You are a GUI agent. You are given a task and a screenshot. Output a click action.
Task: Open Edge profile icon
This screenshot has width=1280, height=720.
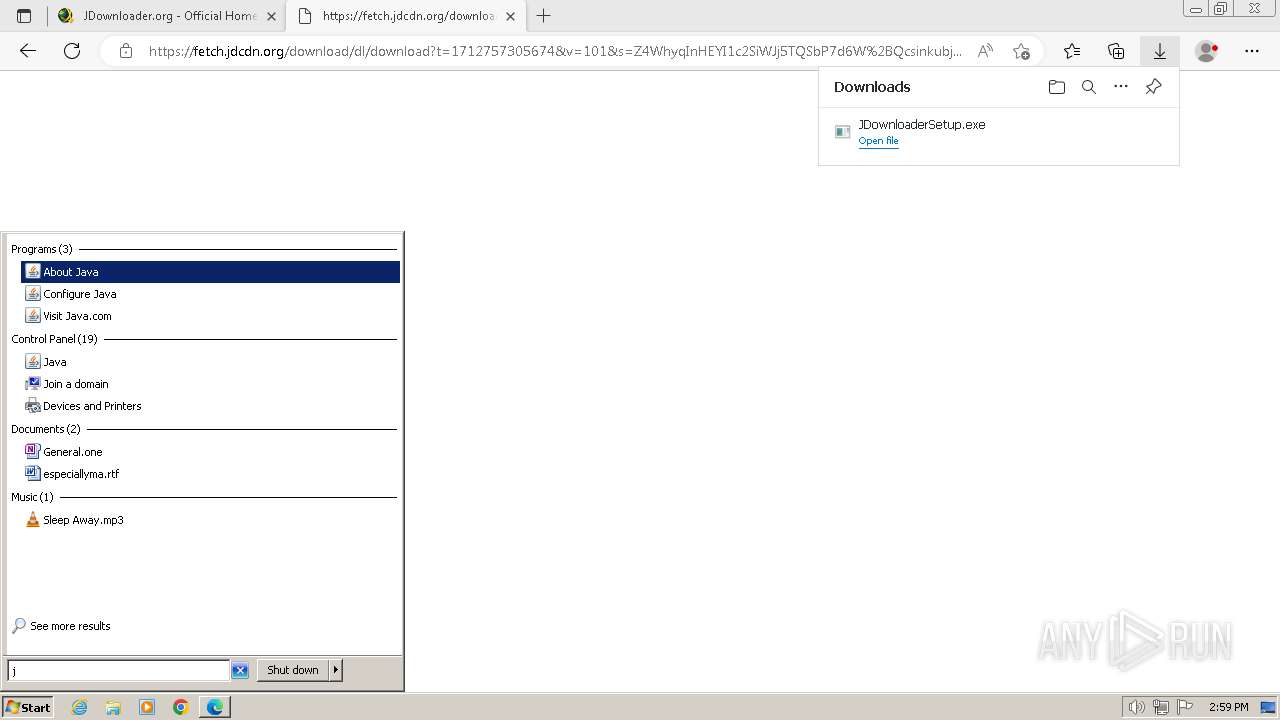tap(1207, 51)
